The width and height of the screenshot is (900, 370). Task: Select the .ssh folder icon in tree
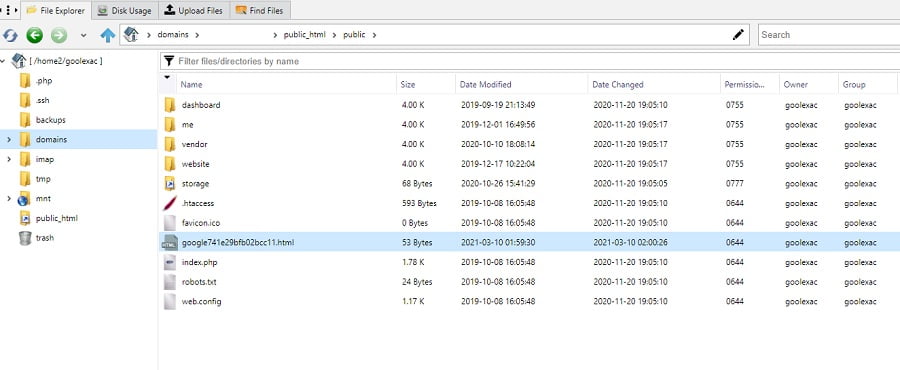(25, 100)
